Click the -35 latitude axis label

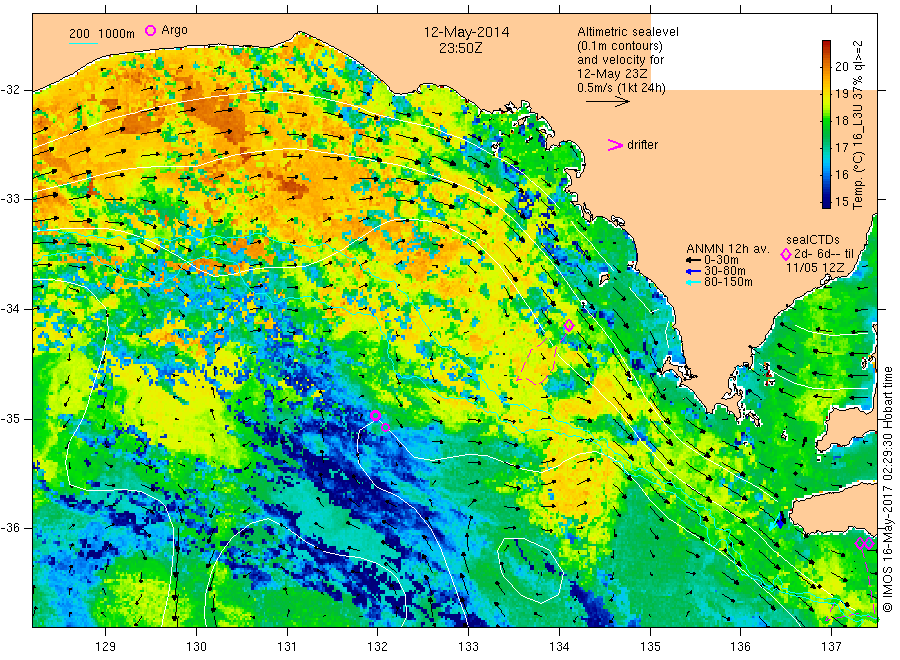pyautogui.click(x=10, y=418)
